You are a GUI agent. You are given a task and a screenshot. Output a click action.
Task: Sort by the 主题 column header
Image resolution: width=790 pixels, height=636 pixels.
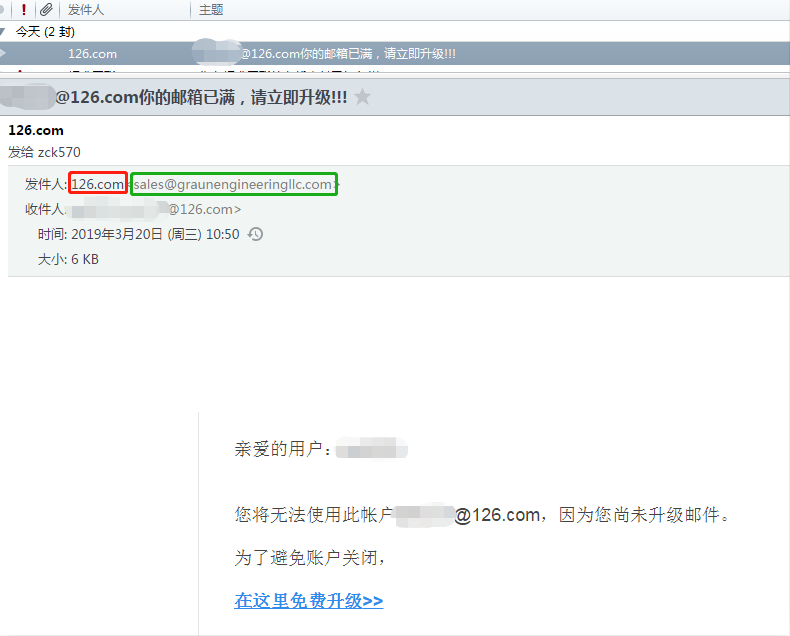[211, 10]
